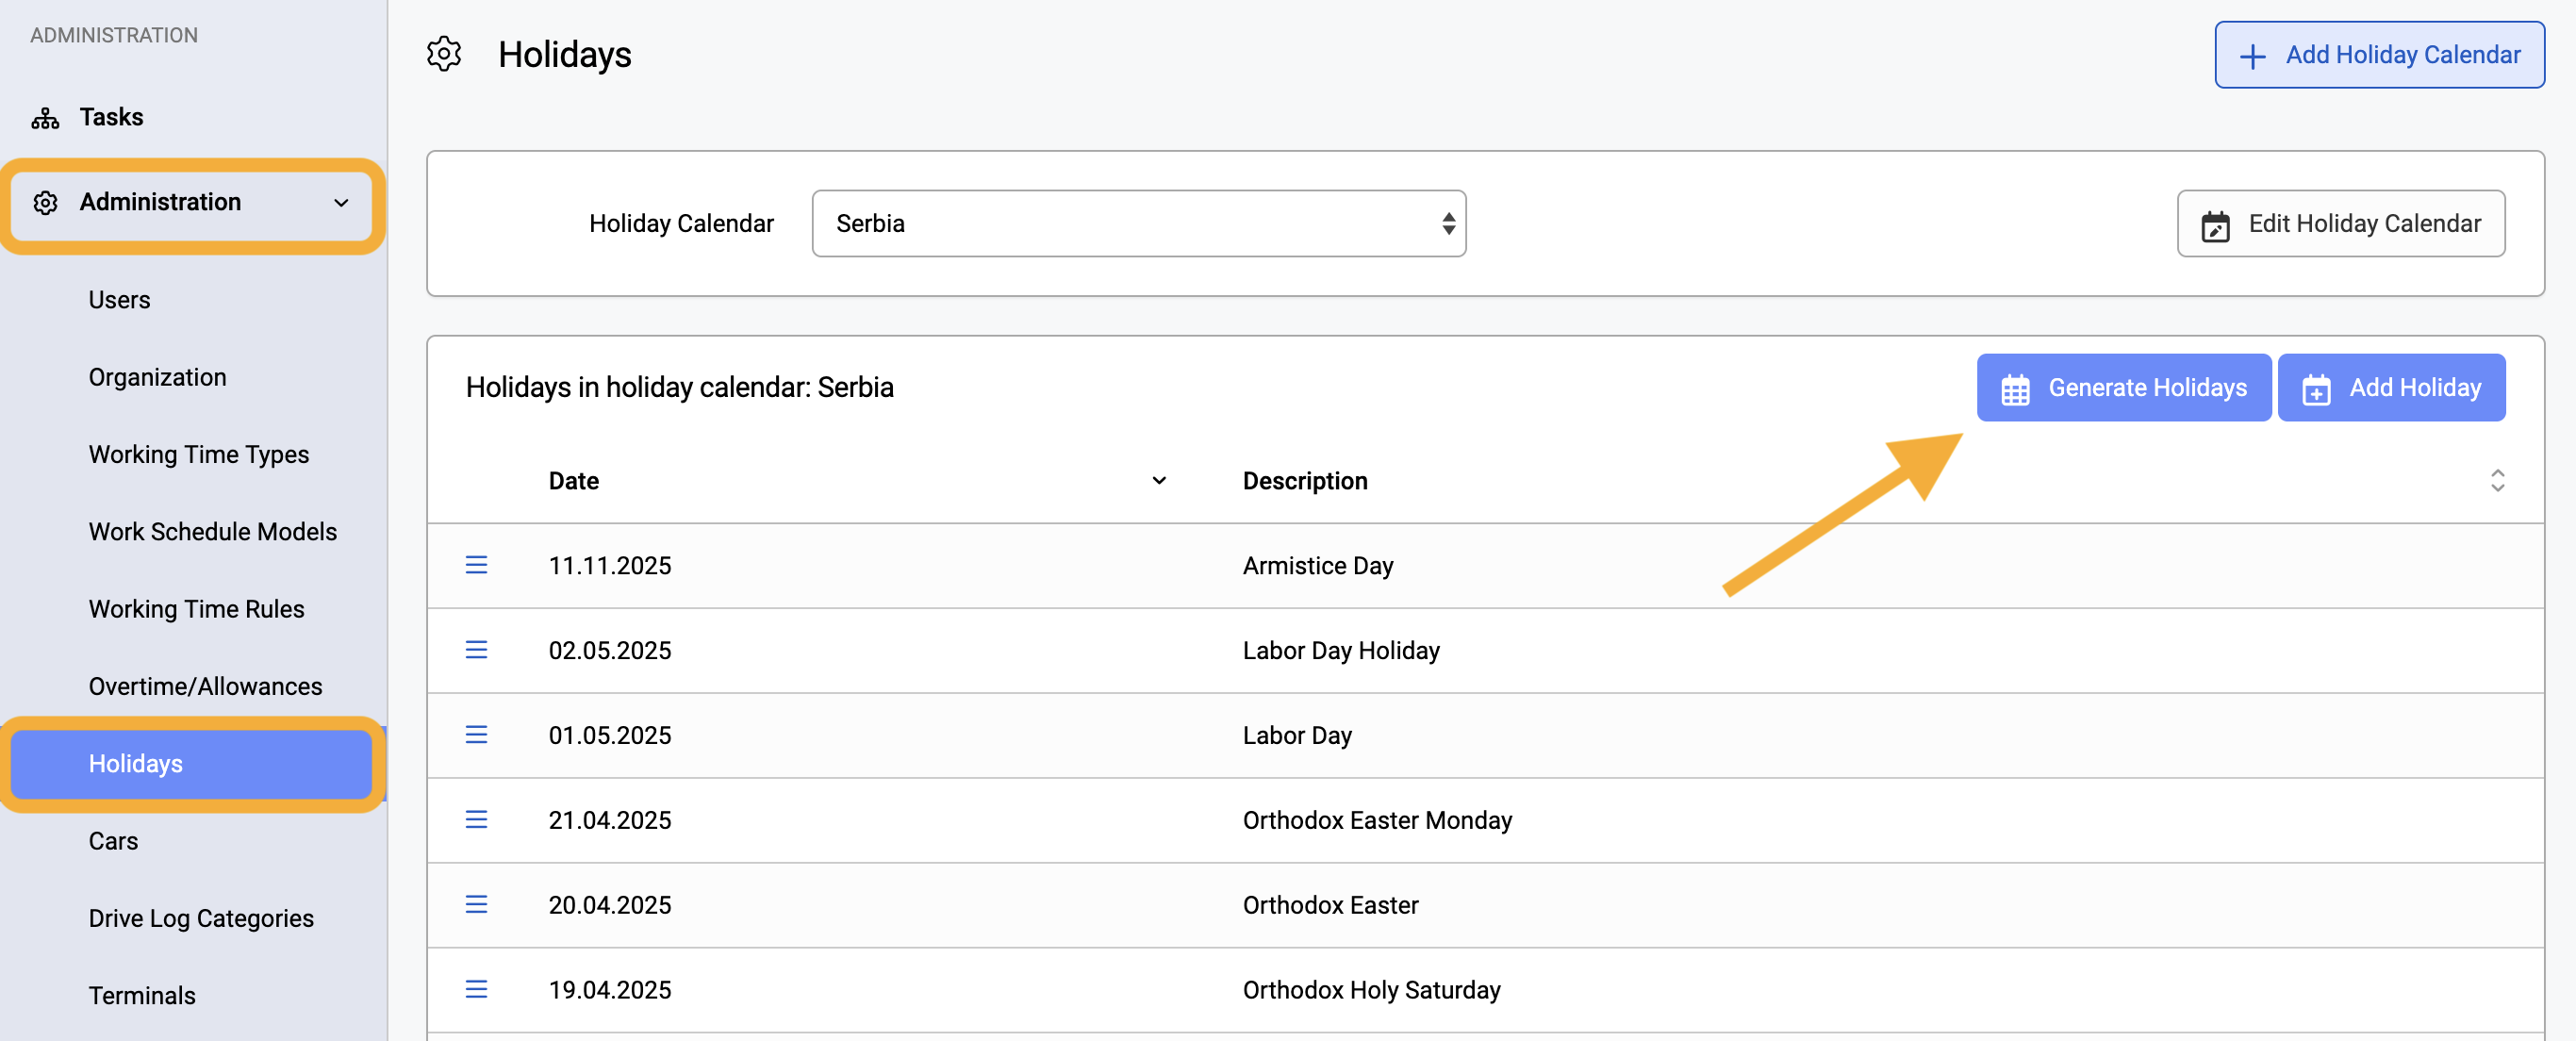Select the Holidays menu item
Image resolution: width=2576 pixels, height=1041 pixels.
(x=192, y=764)
